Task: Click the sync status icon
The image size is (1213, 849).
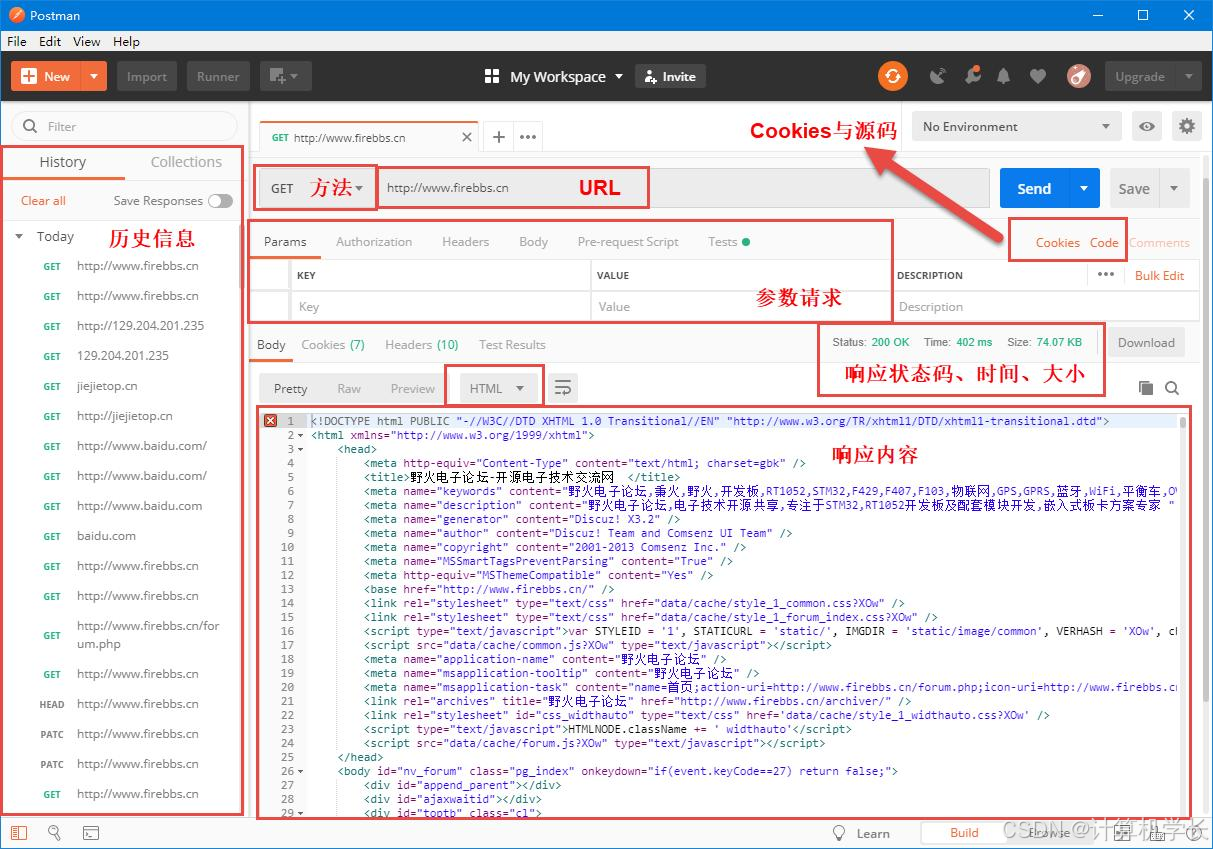Action: (x=892, y=76)
